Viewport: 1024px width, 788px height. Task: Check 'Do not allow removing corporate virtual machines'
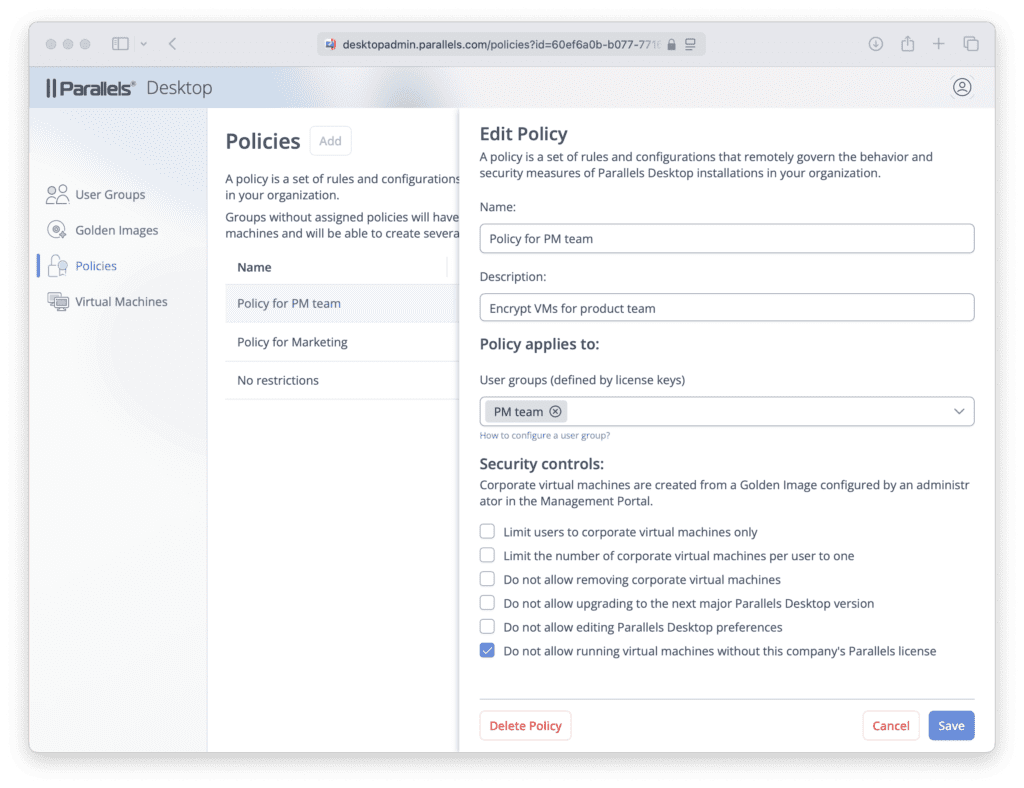(x=487, y=579)
